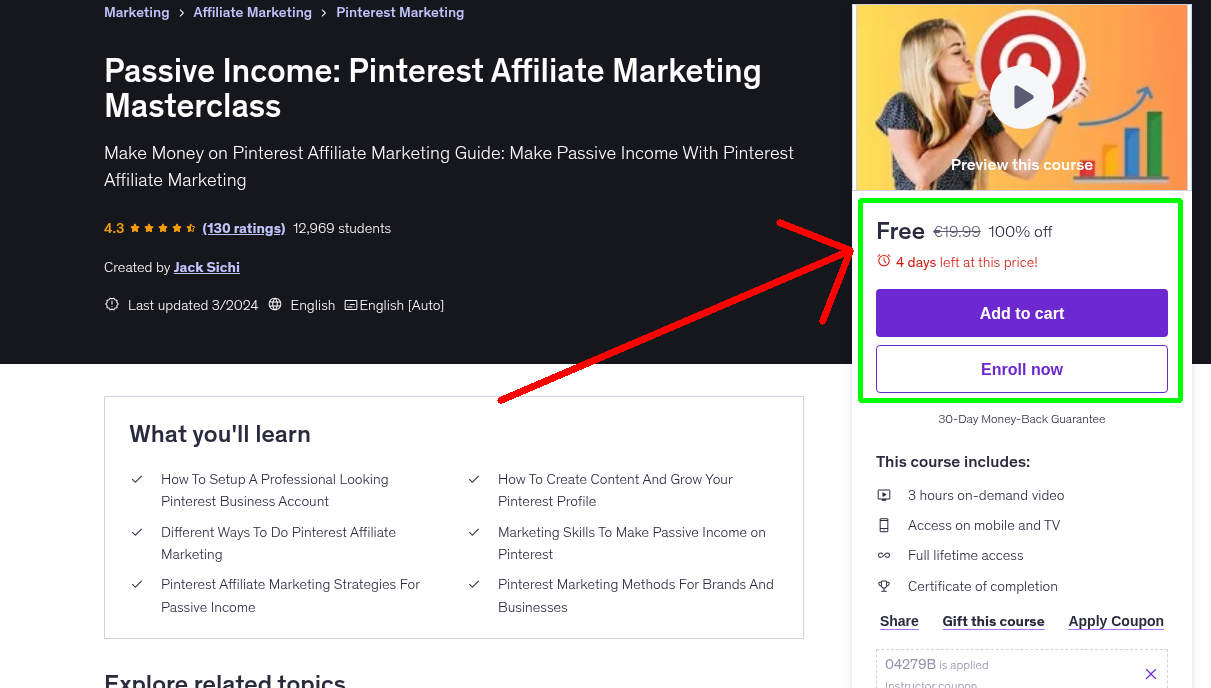This screenshot has height=688, width=1211.
Task: Click the infinity lifetime access icon
Action: pyautogui.click(x=884, y=555)
